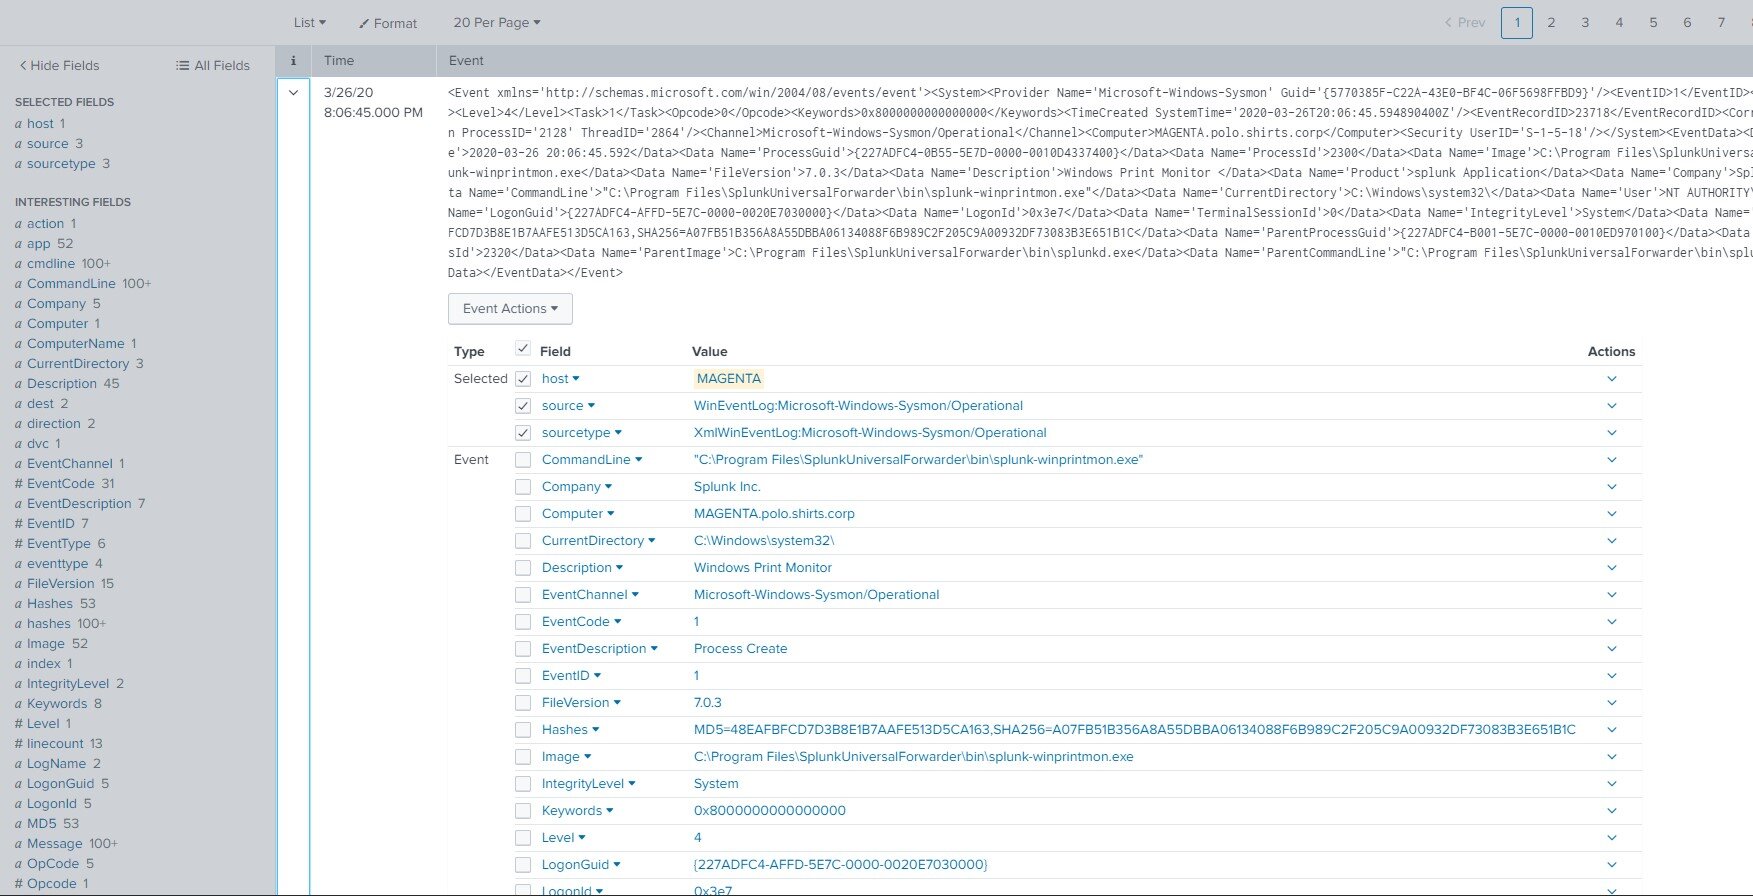Check the CommandLine field checkbox
1753x896 pixels.
click(522, 460)
